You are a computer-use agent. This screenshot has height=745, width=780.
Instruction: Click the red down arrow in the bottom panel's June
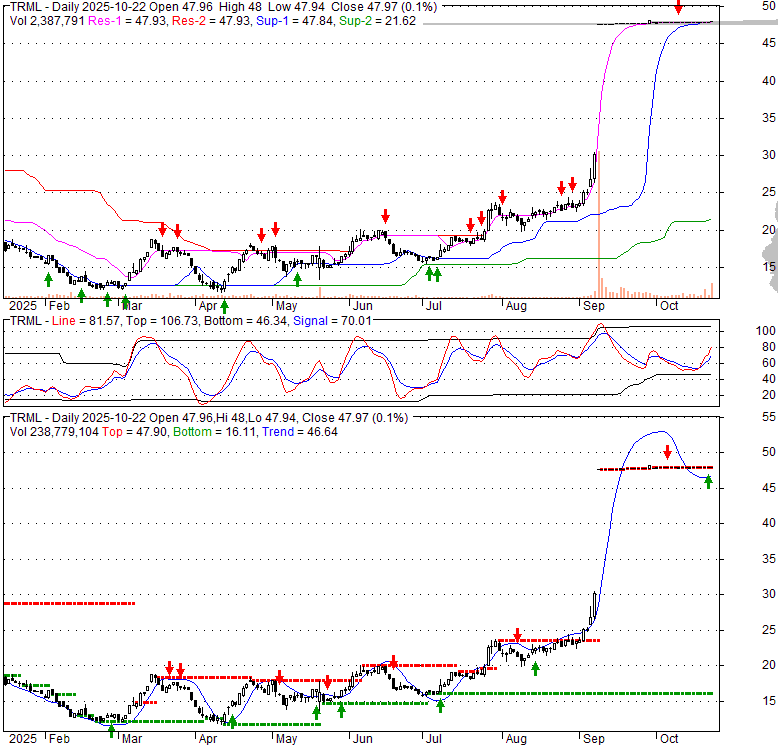click(x=394, y=661)
